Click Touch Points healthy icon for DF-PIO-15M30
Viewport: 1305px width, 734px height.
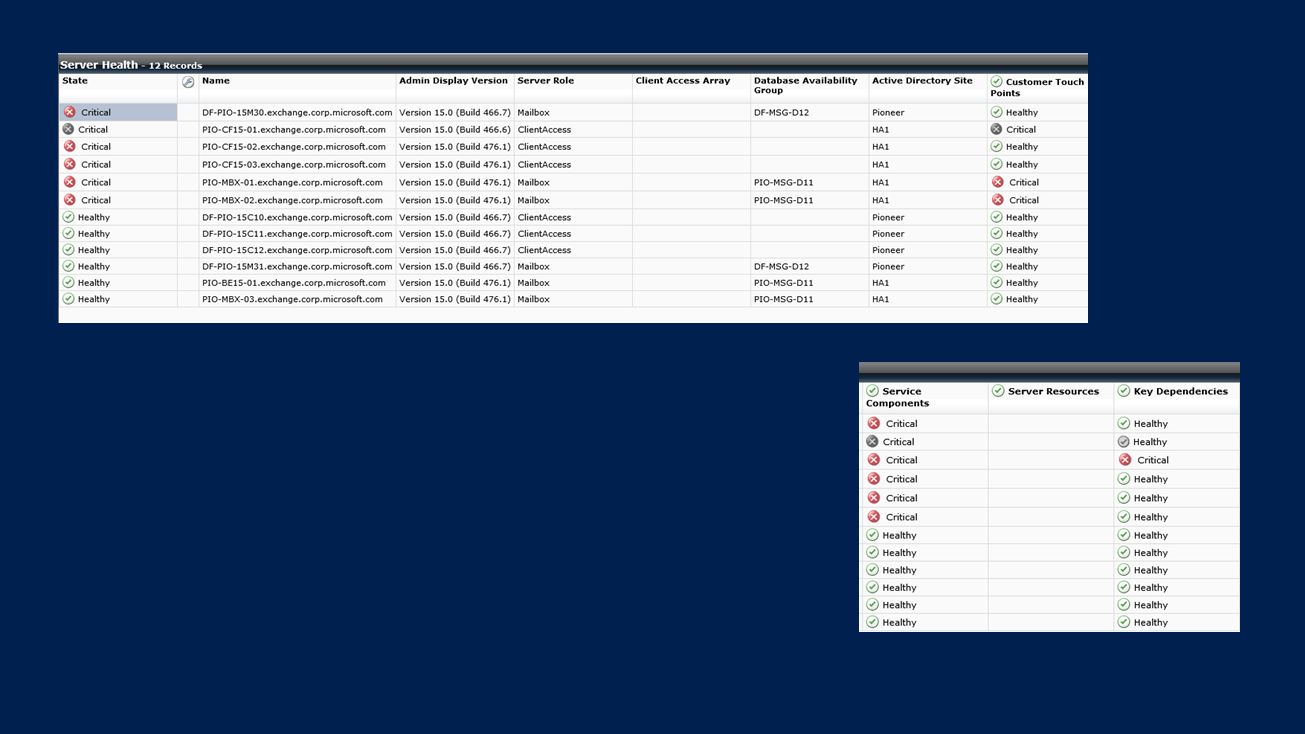[996, 112]
